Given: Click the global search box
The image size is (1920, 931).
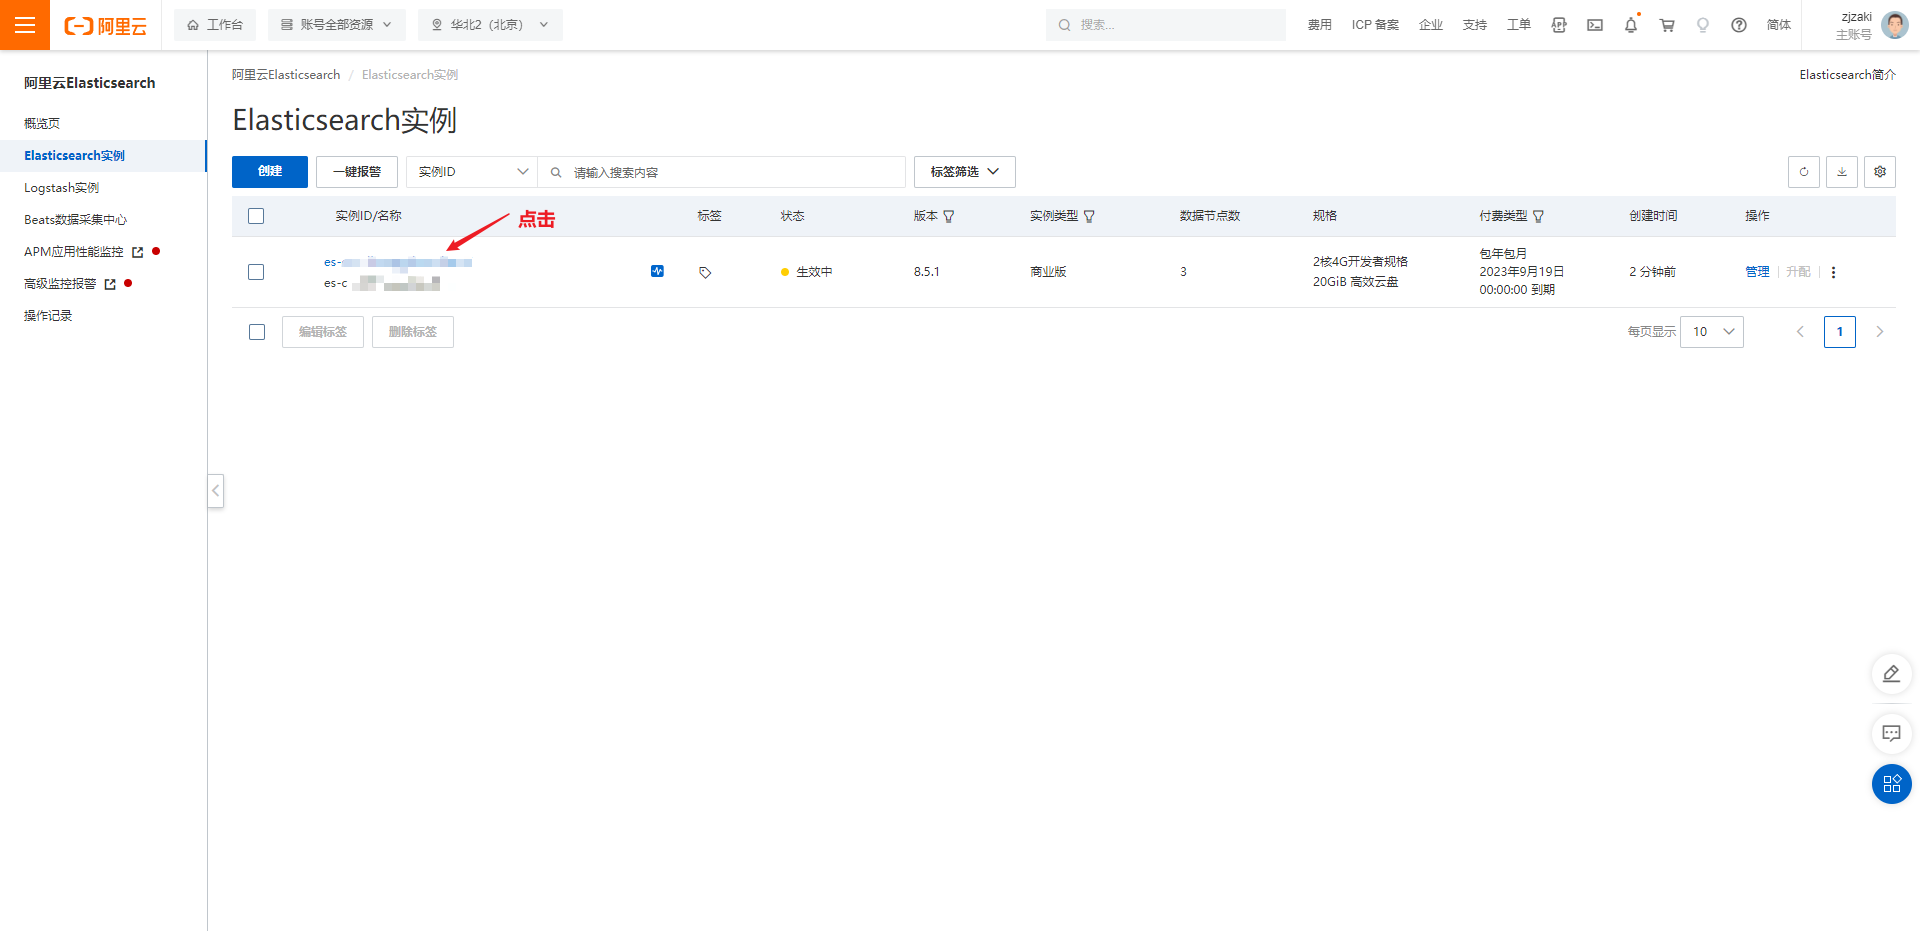Looking at the screenshot, I should 1166,25.
